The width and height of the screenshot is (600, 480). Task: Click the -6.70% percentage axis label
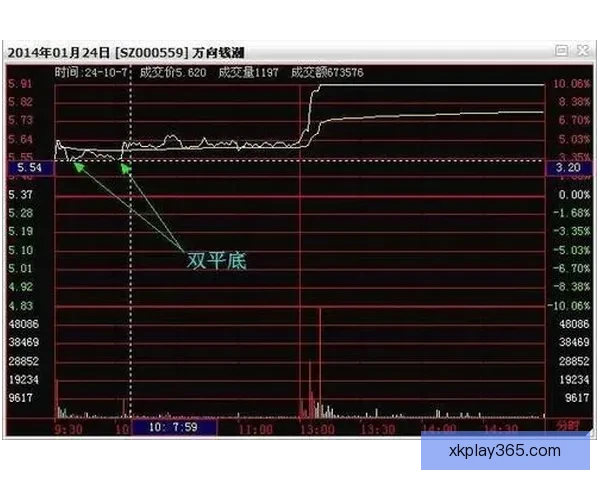[572, 268]
